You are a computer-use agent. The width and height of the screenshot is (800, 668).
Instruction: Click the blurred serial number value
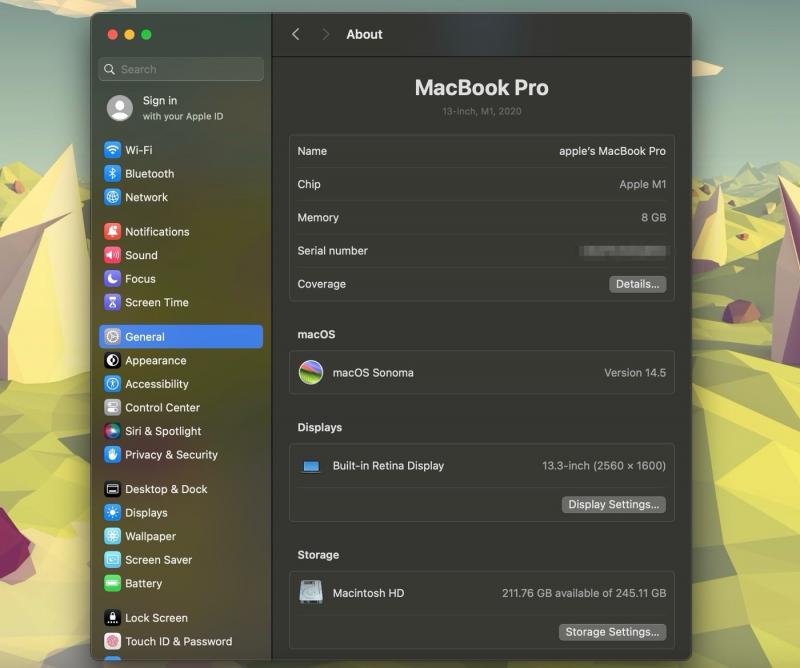pyautogui.click(x=622, y=251)
